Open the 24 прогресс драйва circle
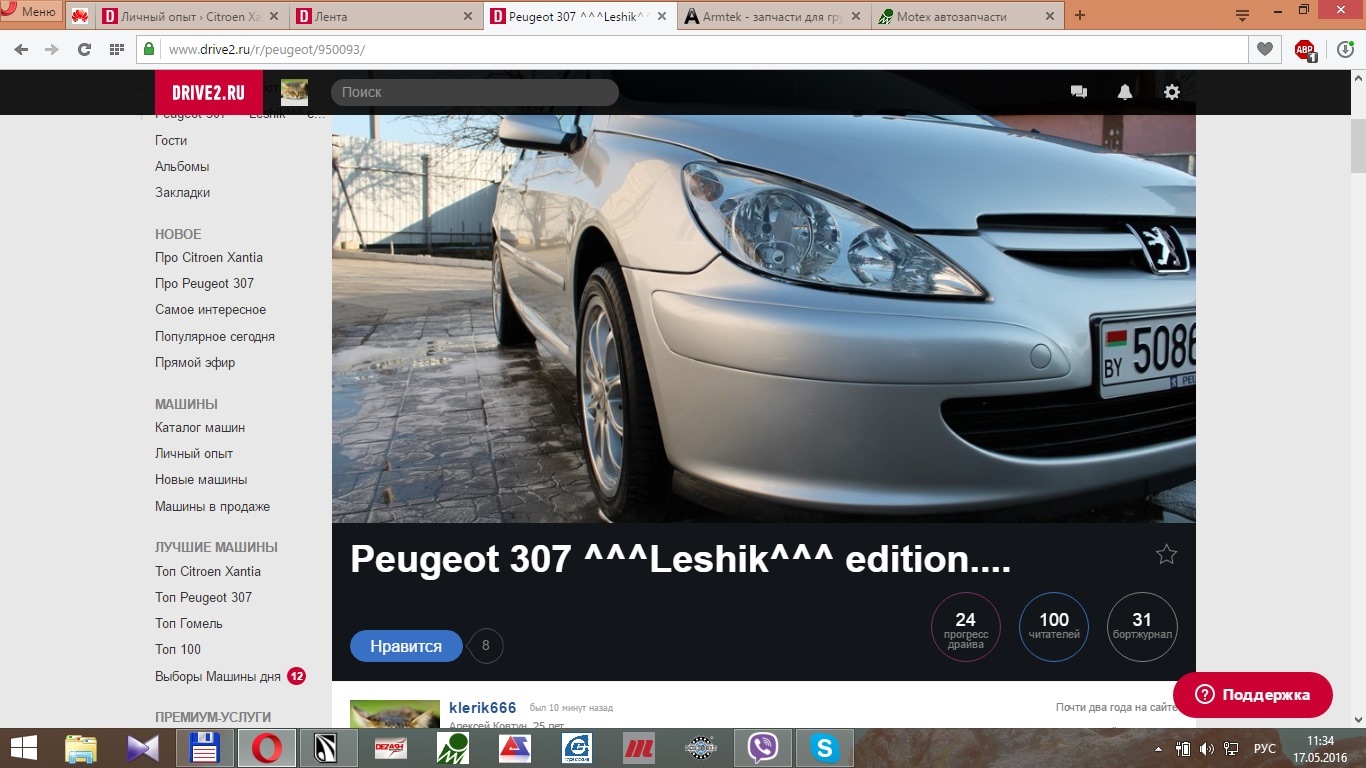 965,627
